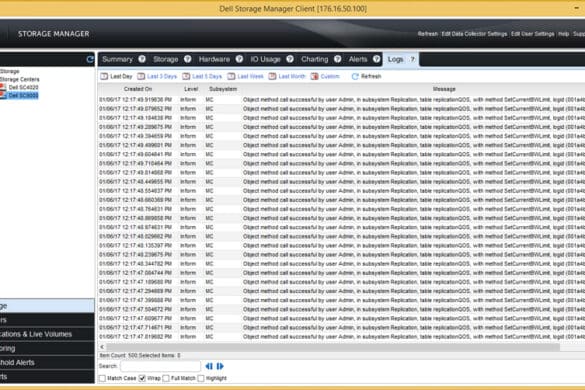Set a Custom log time range
Image resolution: width=585 pixels, height=390 pixels.
coord(330,76)
